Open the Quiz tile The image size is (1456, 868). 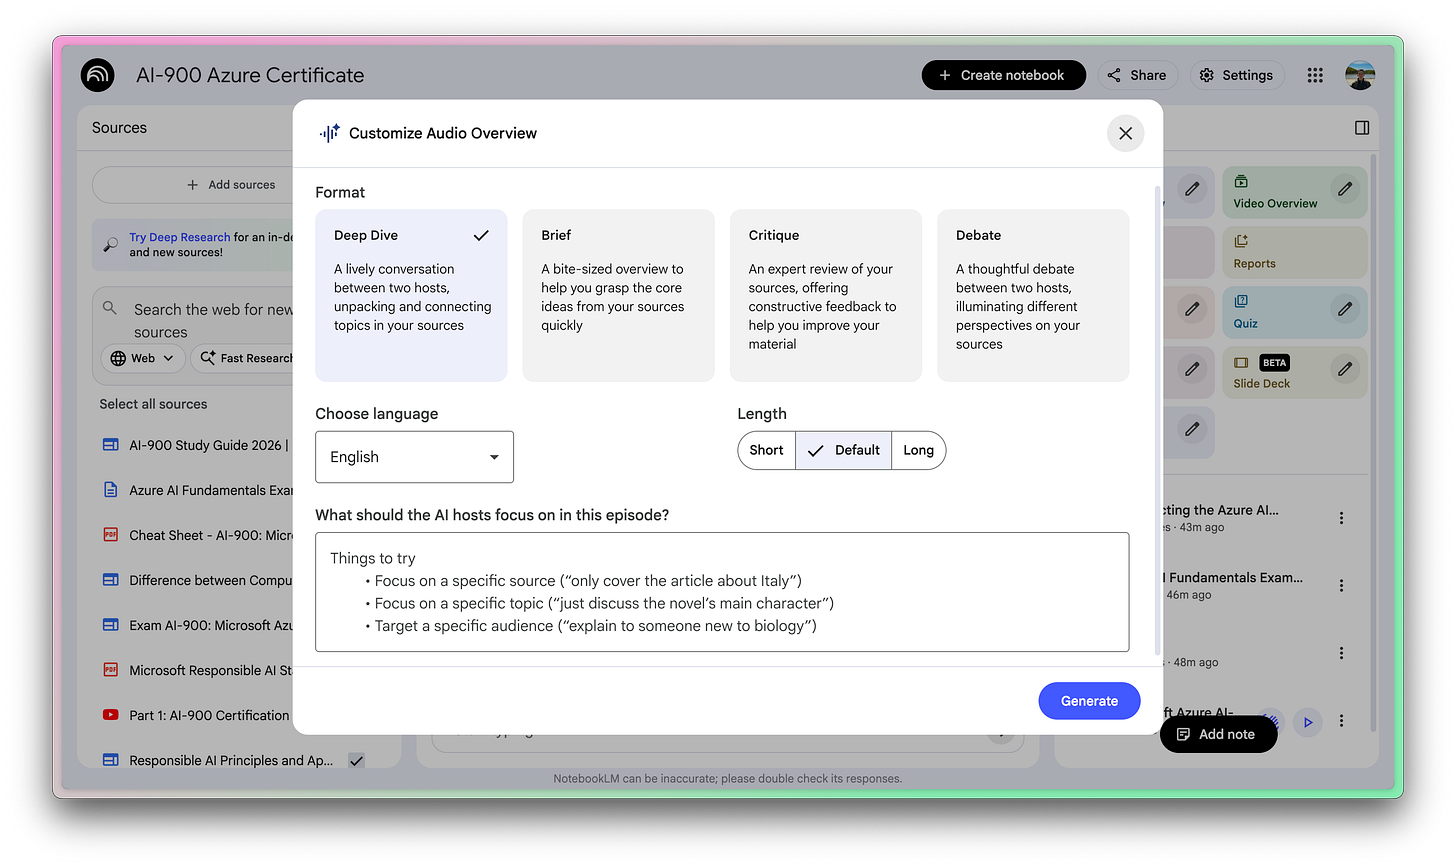tap(1294, 312)
